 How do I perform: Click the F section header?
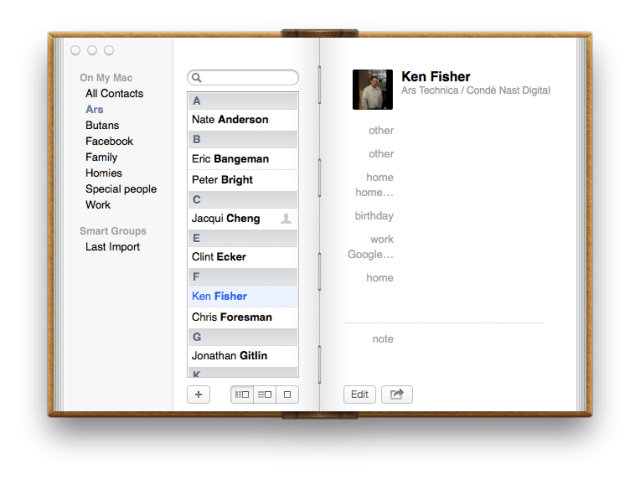pos(243,277)
